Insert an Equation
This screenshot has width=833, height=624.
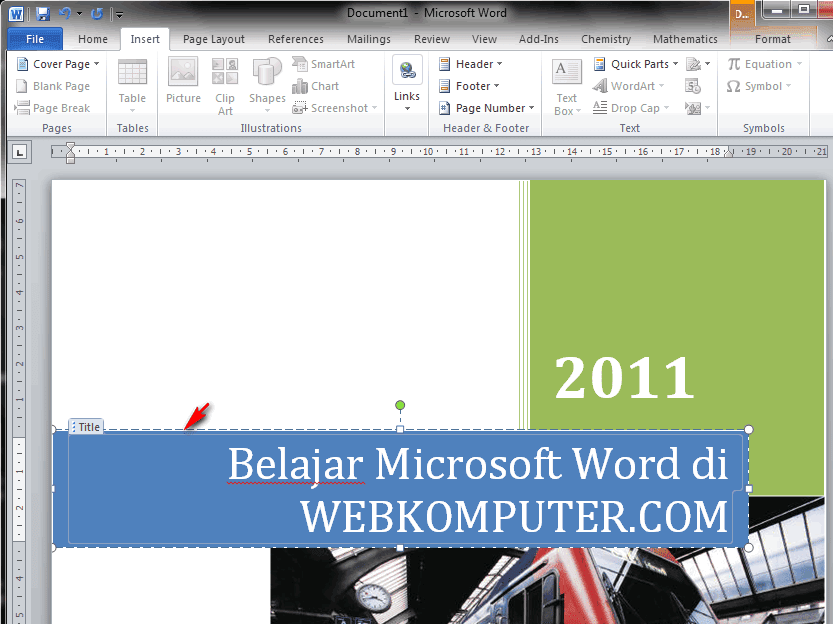point(765,63)
